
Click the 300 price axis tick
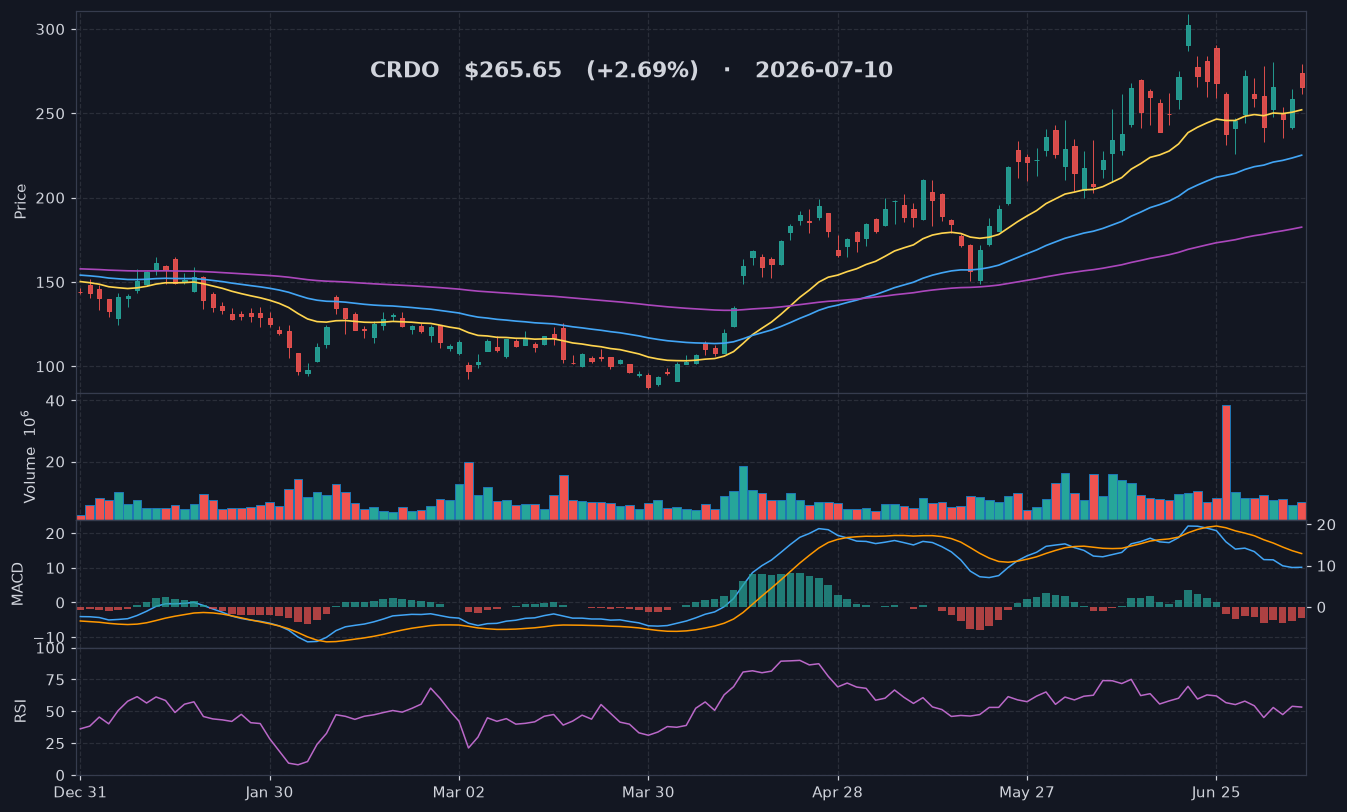coord(52,30)
